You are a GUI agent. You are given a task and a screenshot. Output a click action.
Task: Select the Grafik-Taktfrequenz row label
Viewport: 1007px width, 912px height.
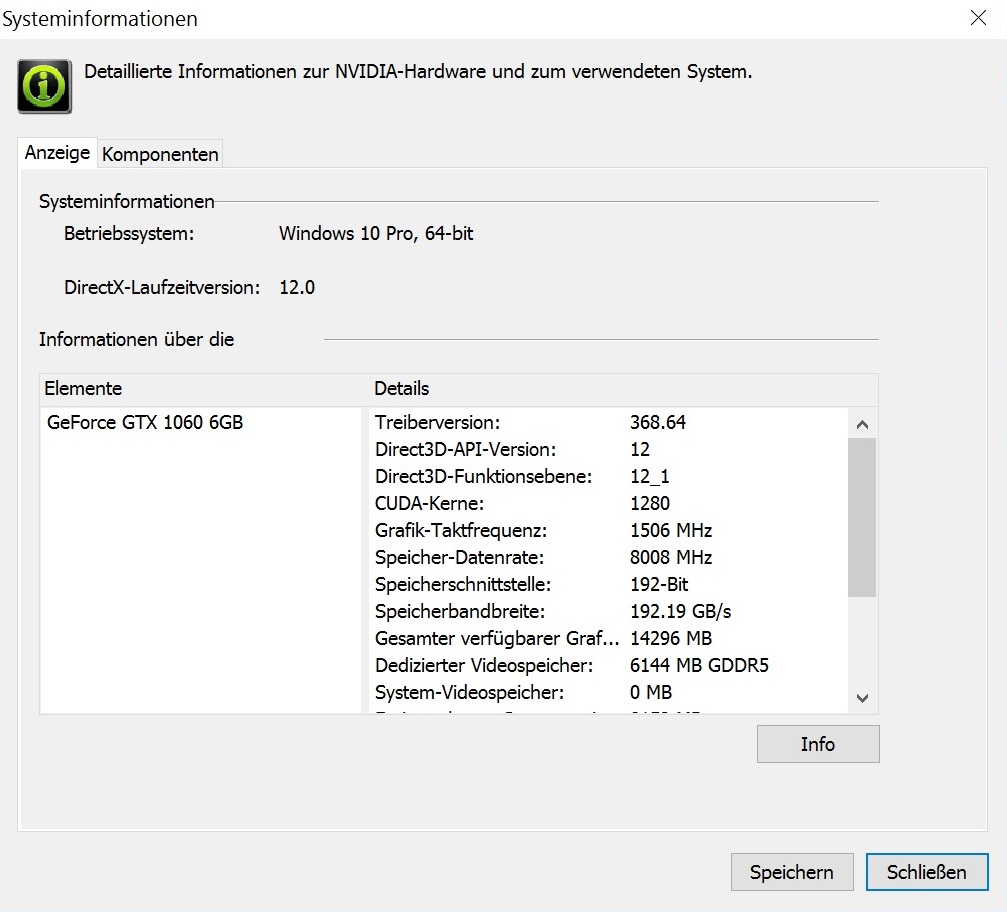click(461, 530)
